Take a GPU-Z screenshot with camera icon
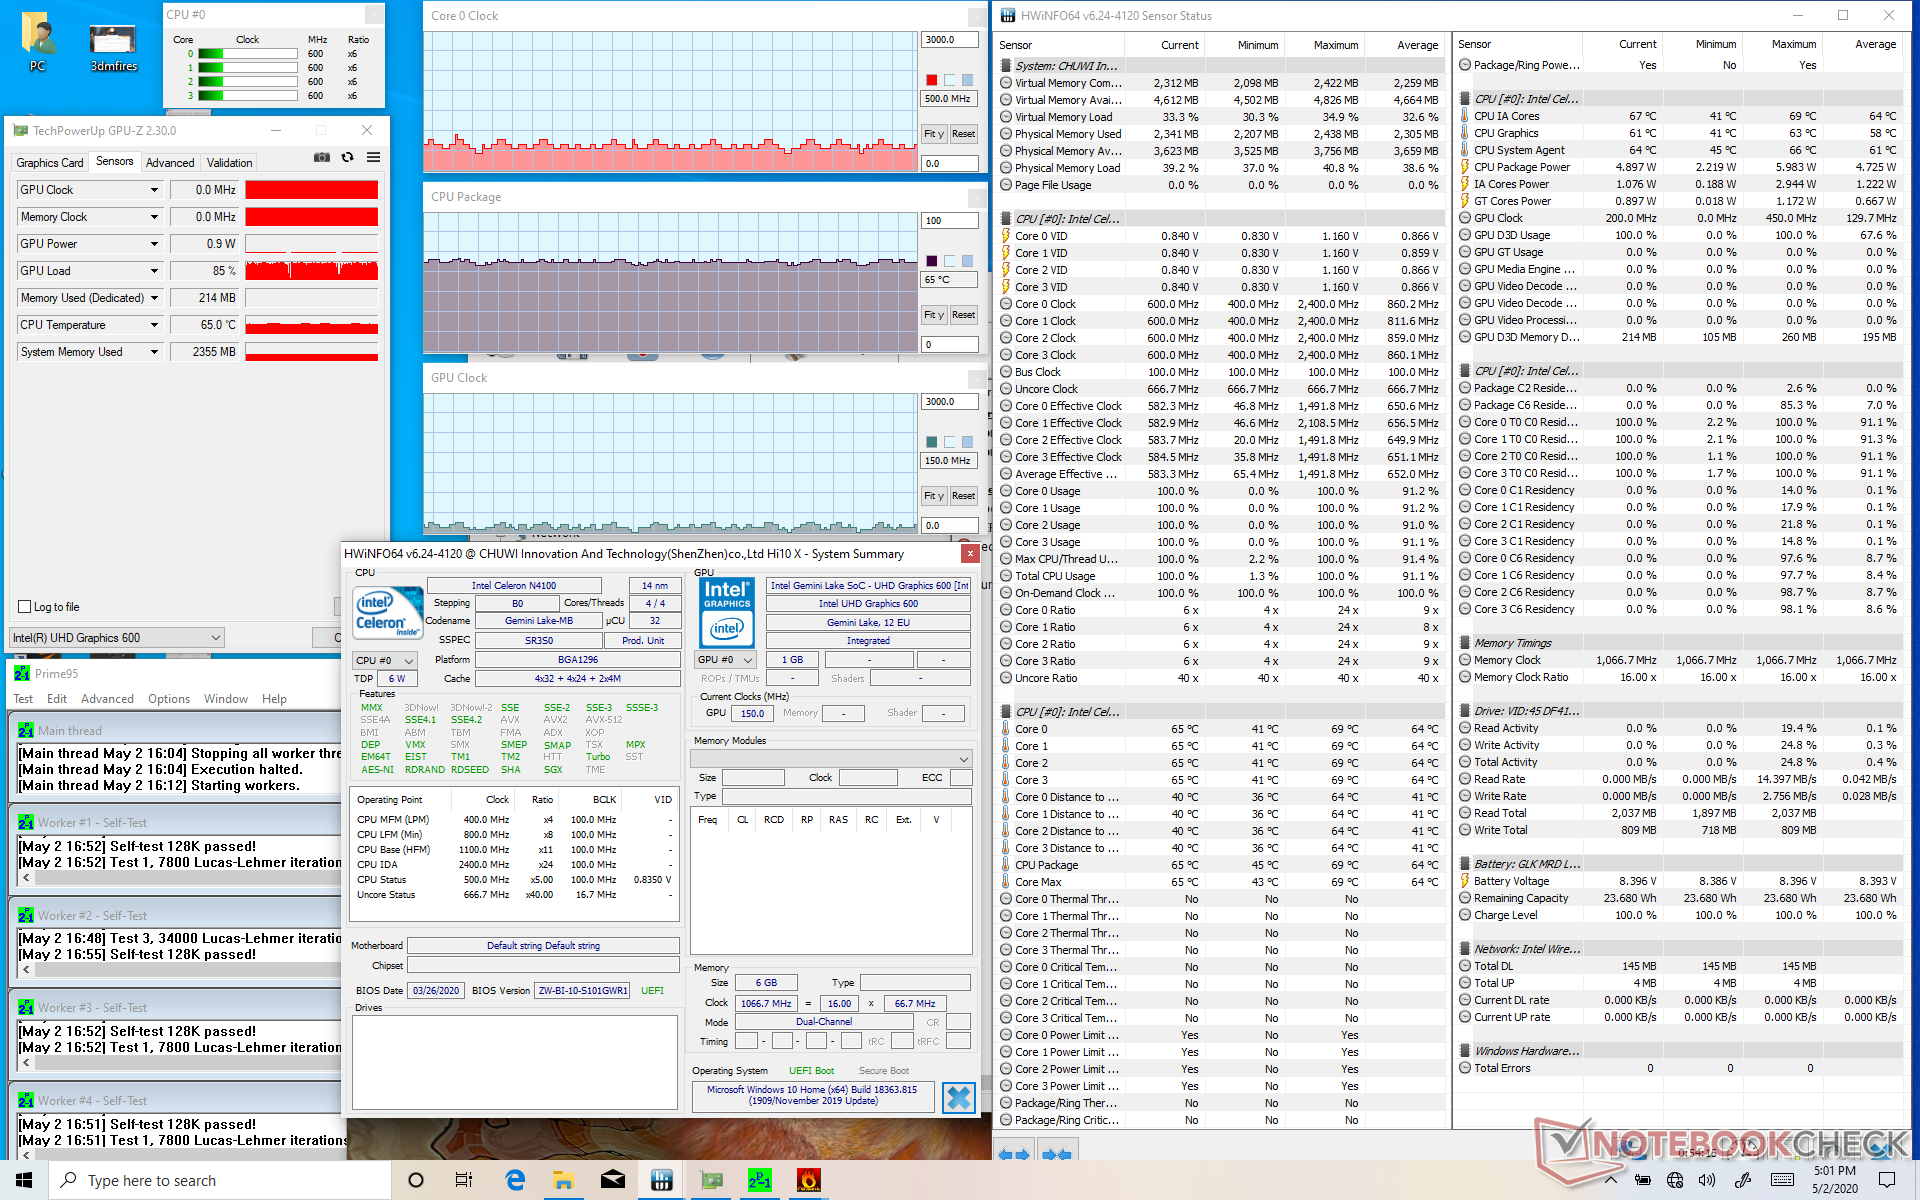 [321, 157]
